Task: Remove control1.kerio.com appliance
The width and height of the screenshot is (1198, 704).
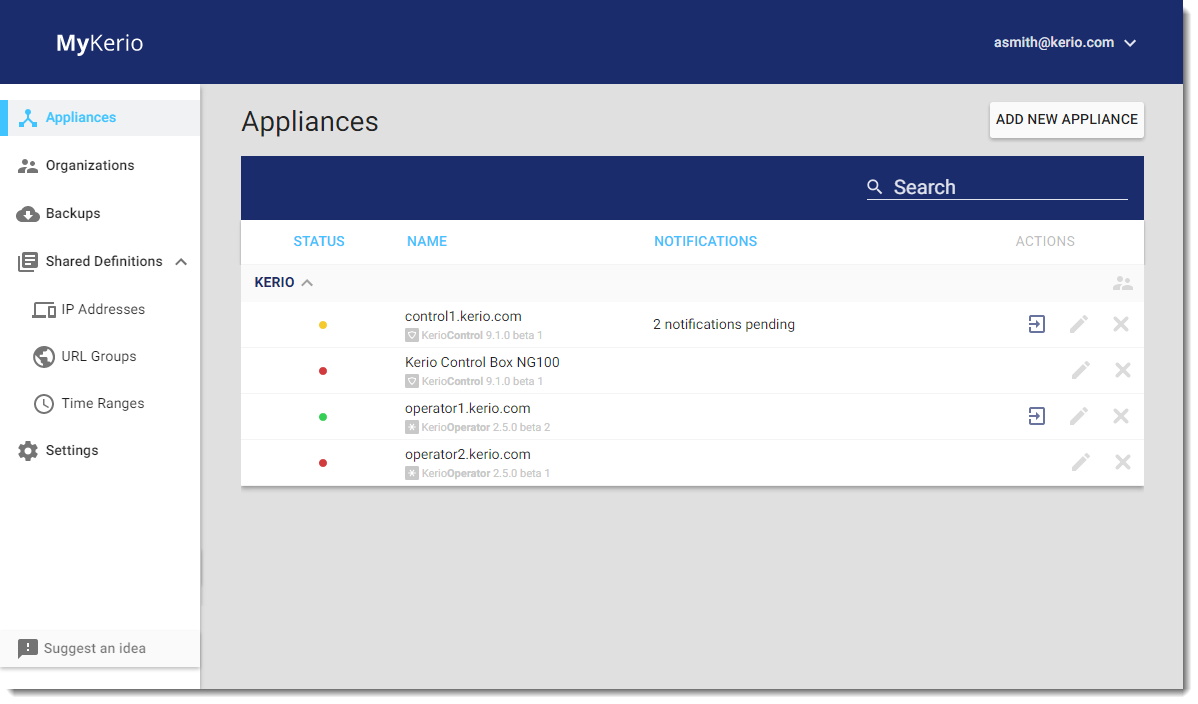Action: click(x=1121, y=324)
